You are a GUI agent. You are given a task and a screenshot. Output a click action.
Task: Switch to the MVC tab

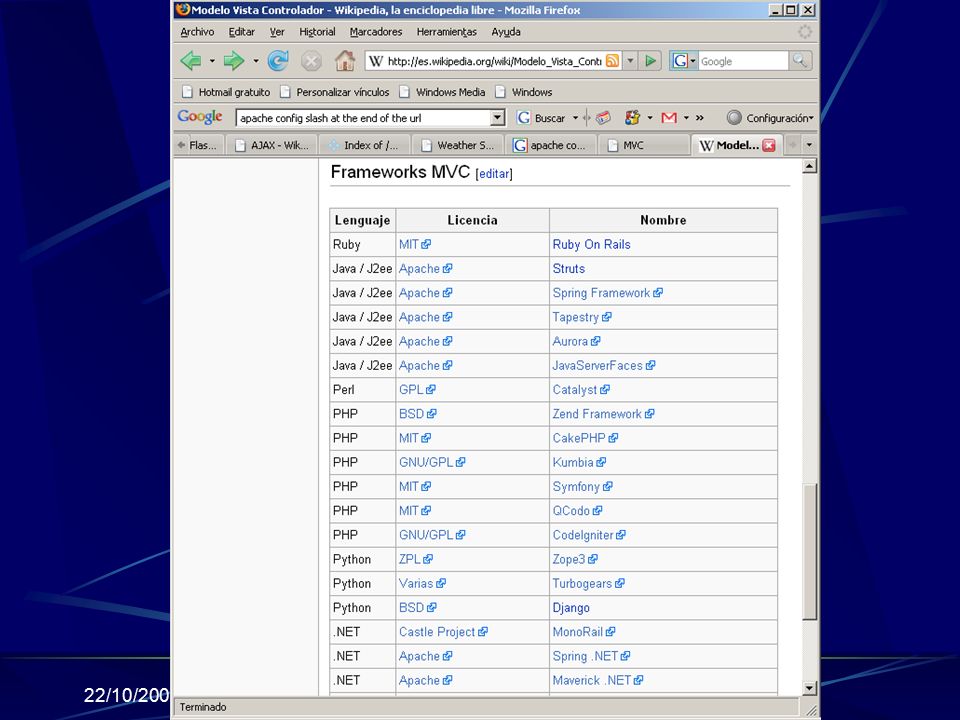coord(643,145)
